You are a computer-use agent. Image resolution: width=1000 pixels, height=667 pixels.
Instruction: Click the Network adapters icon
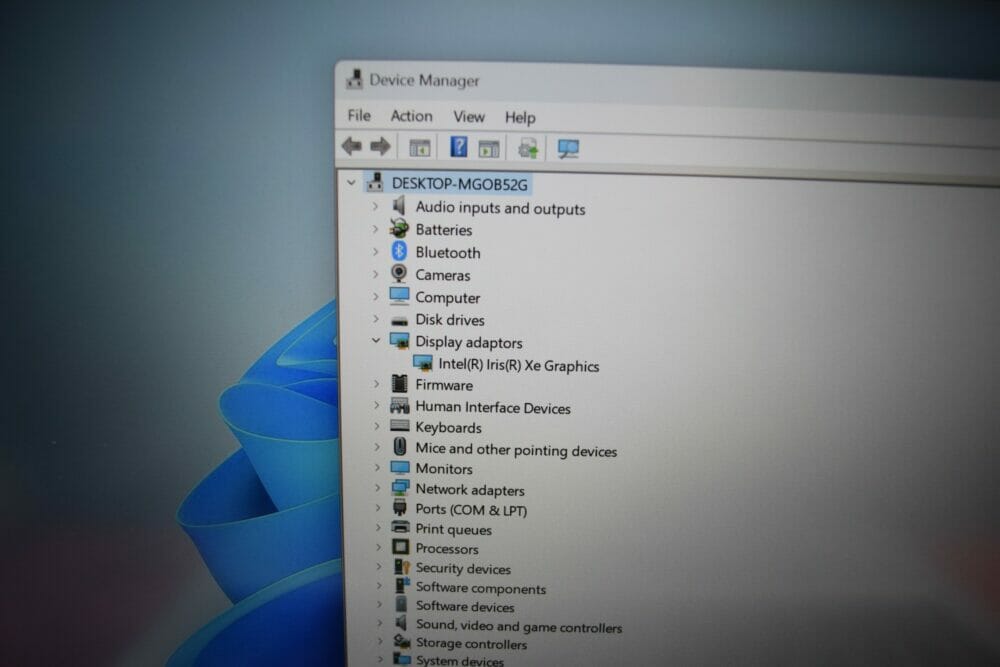[x=401, y=488]
